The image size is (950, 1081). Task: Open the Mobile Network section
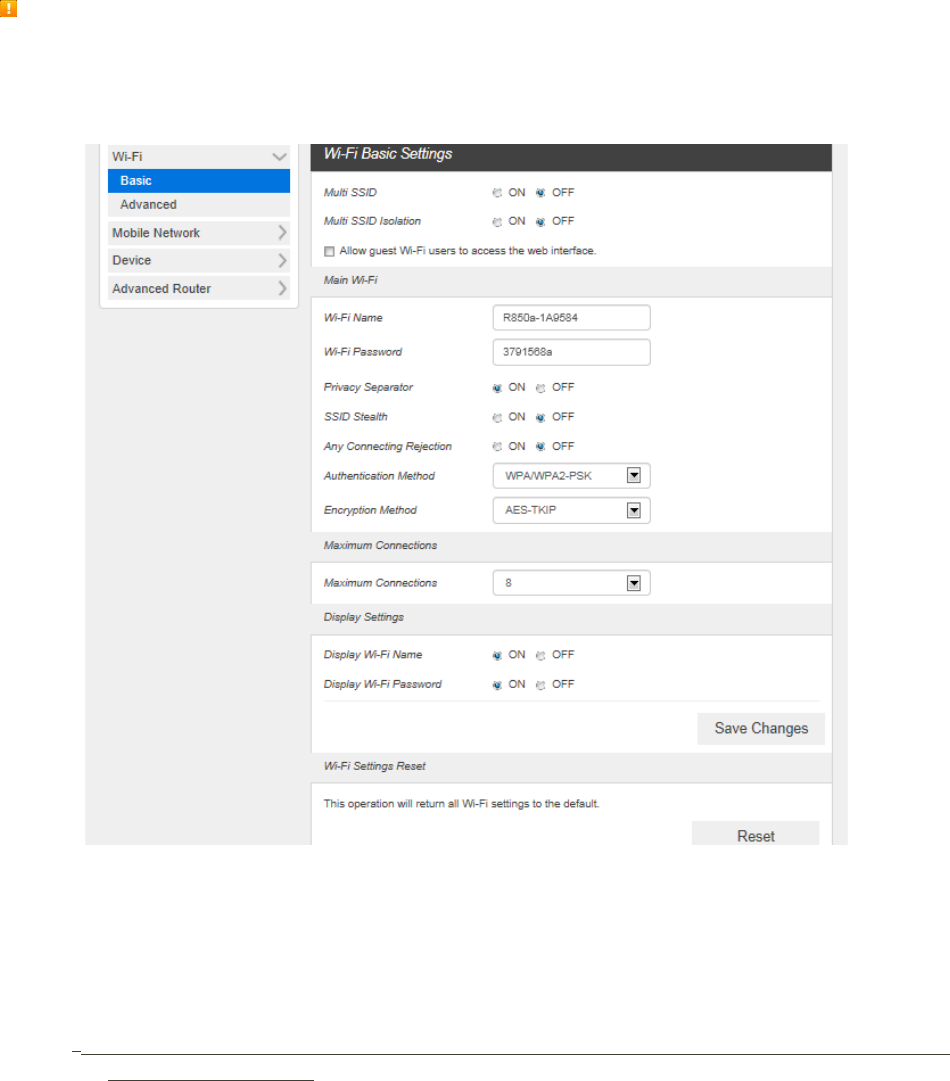coord(199,233)
